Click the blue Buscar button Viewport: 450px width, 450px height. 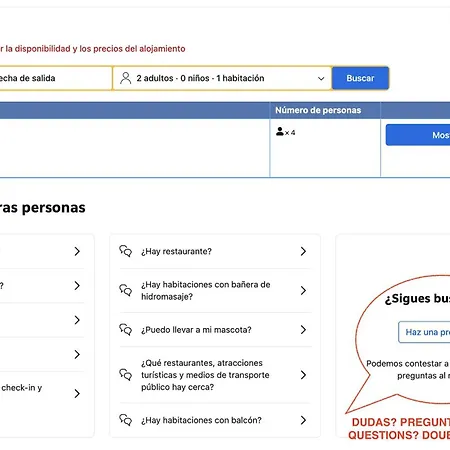coord(360,78)
